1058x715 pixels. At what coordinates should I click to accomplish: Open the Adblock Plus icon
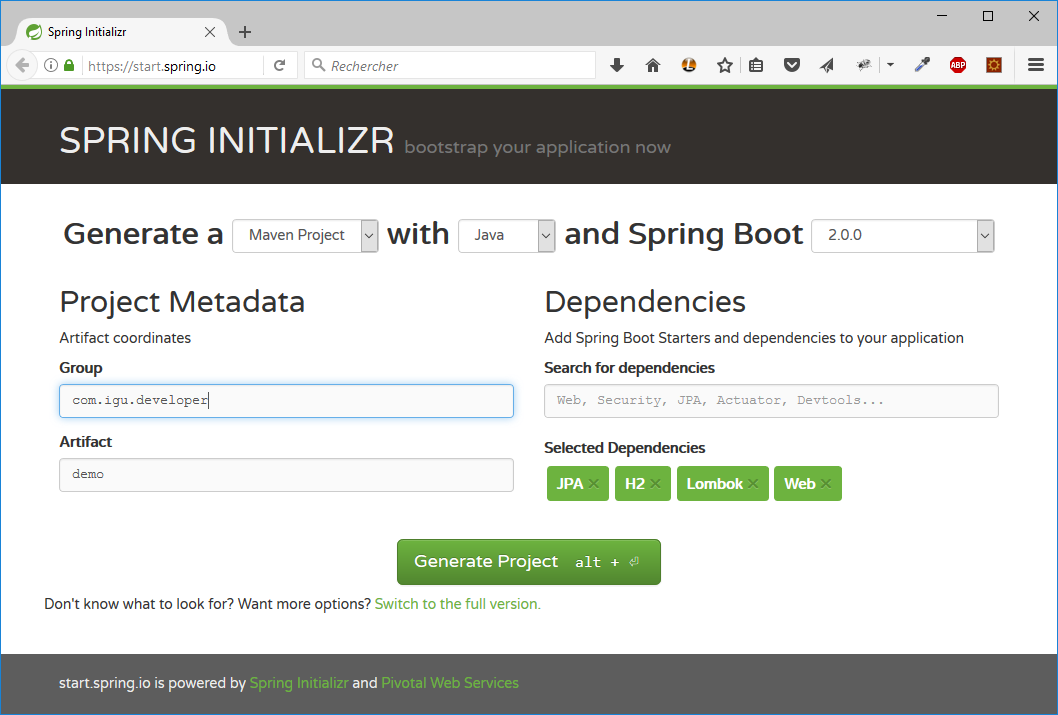(957, 64)
